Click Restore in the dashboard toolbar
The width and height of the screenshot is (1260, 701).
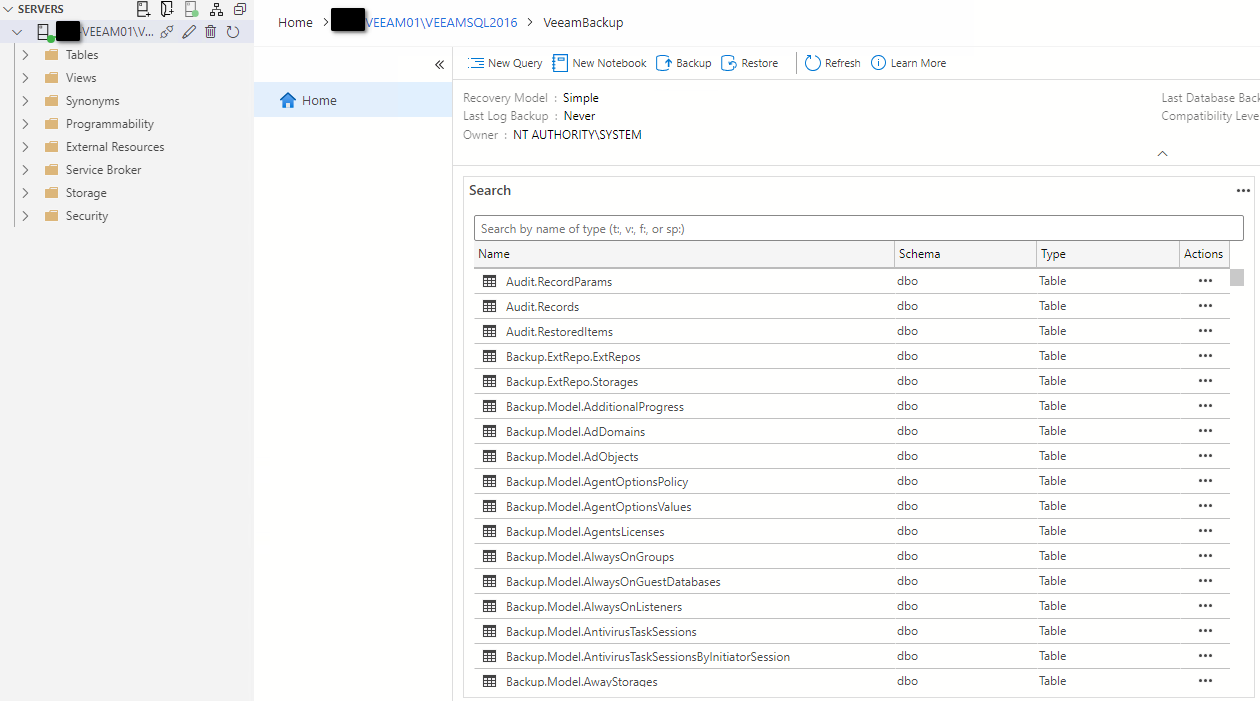pyautogui.click(x=749, y=63)
